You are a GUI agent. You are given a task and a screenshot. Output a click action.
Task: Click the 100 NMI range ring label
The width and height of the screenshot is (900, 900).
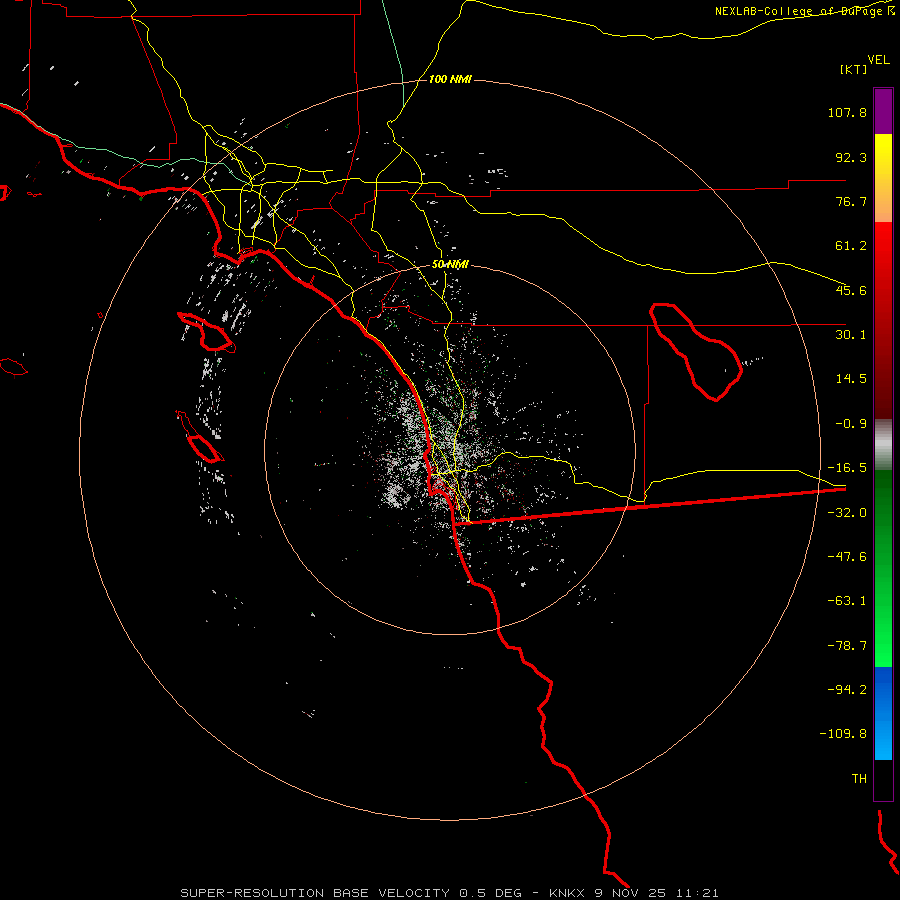pos(450,79)
